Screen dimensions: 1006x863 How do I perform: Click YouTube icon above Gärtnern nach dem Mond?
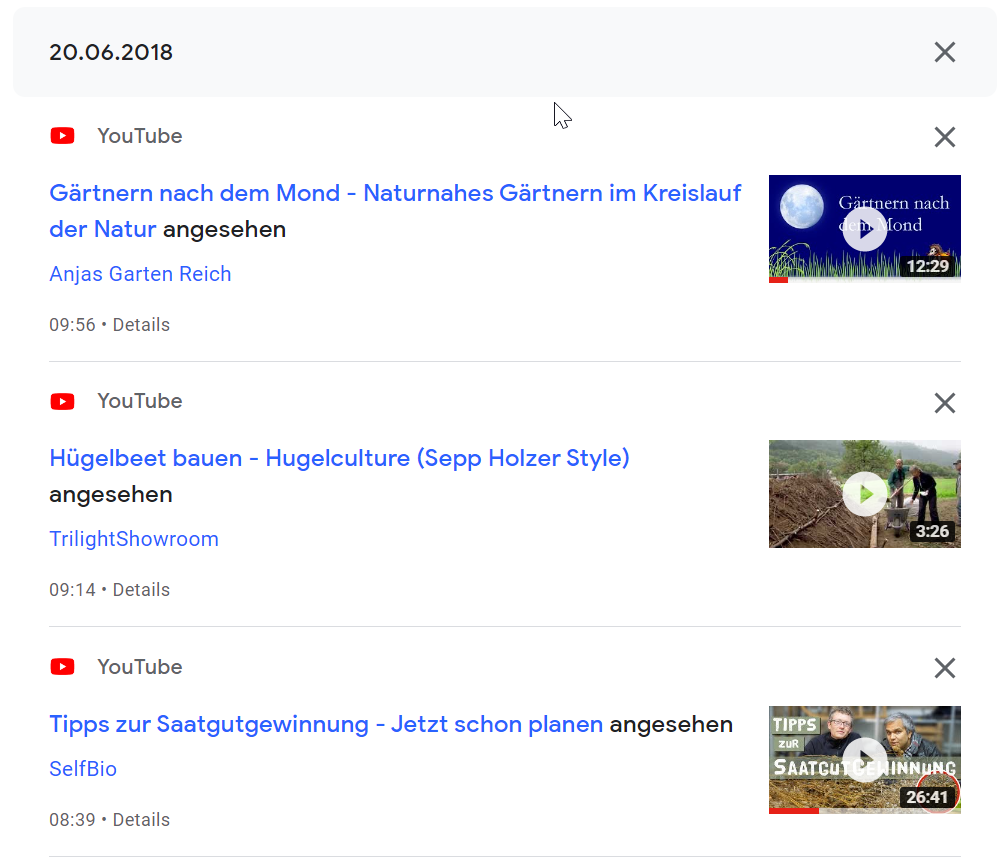click(62, 136)
